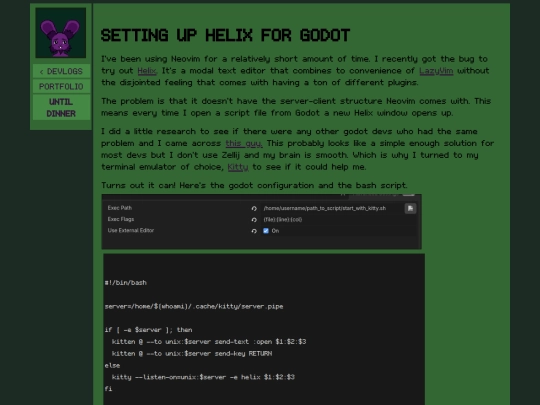This screenshot has height=405, width=540.
Task: Click the kitty --listen-on helix line
Action: [203, 377]
